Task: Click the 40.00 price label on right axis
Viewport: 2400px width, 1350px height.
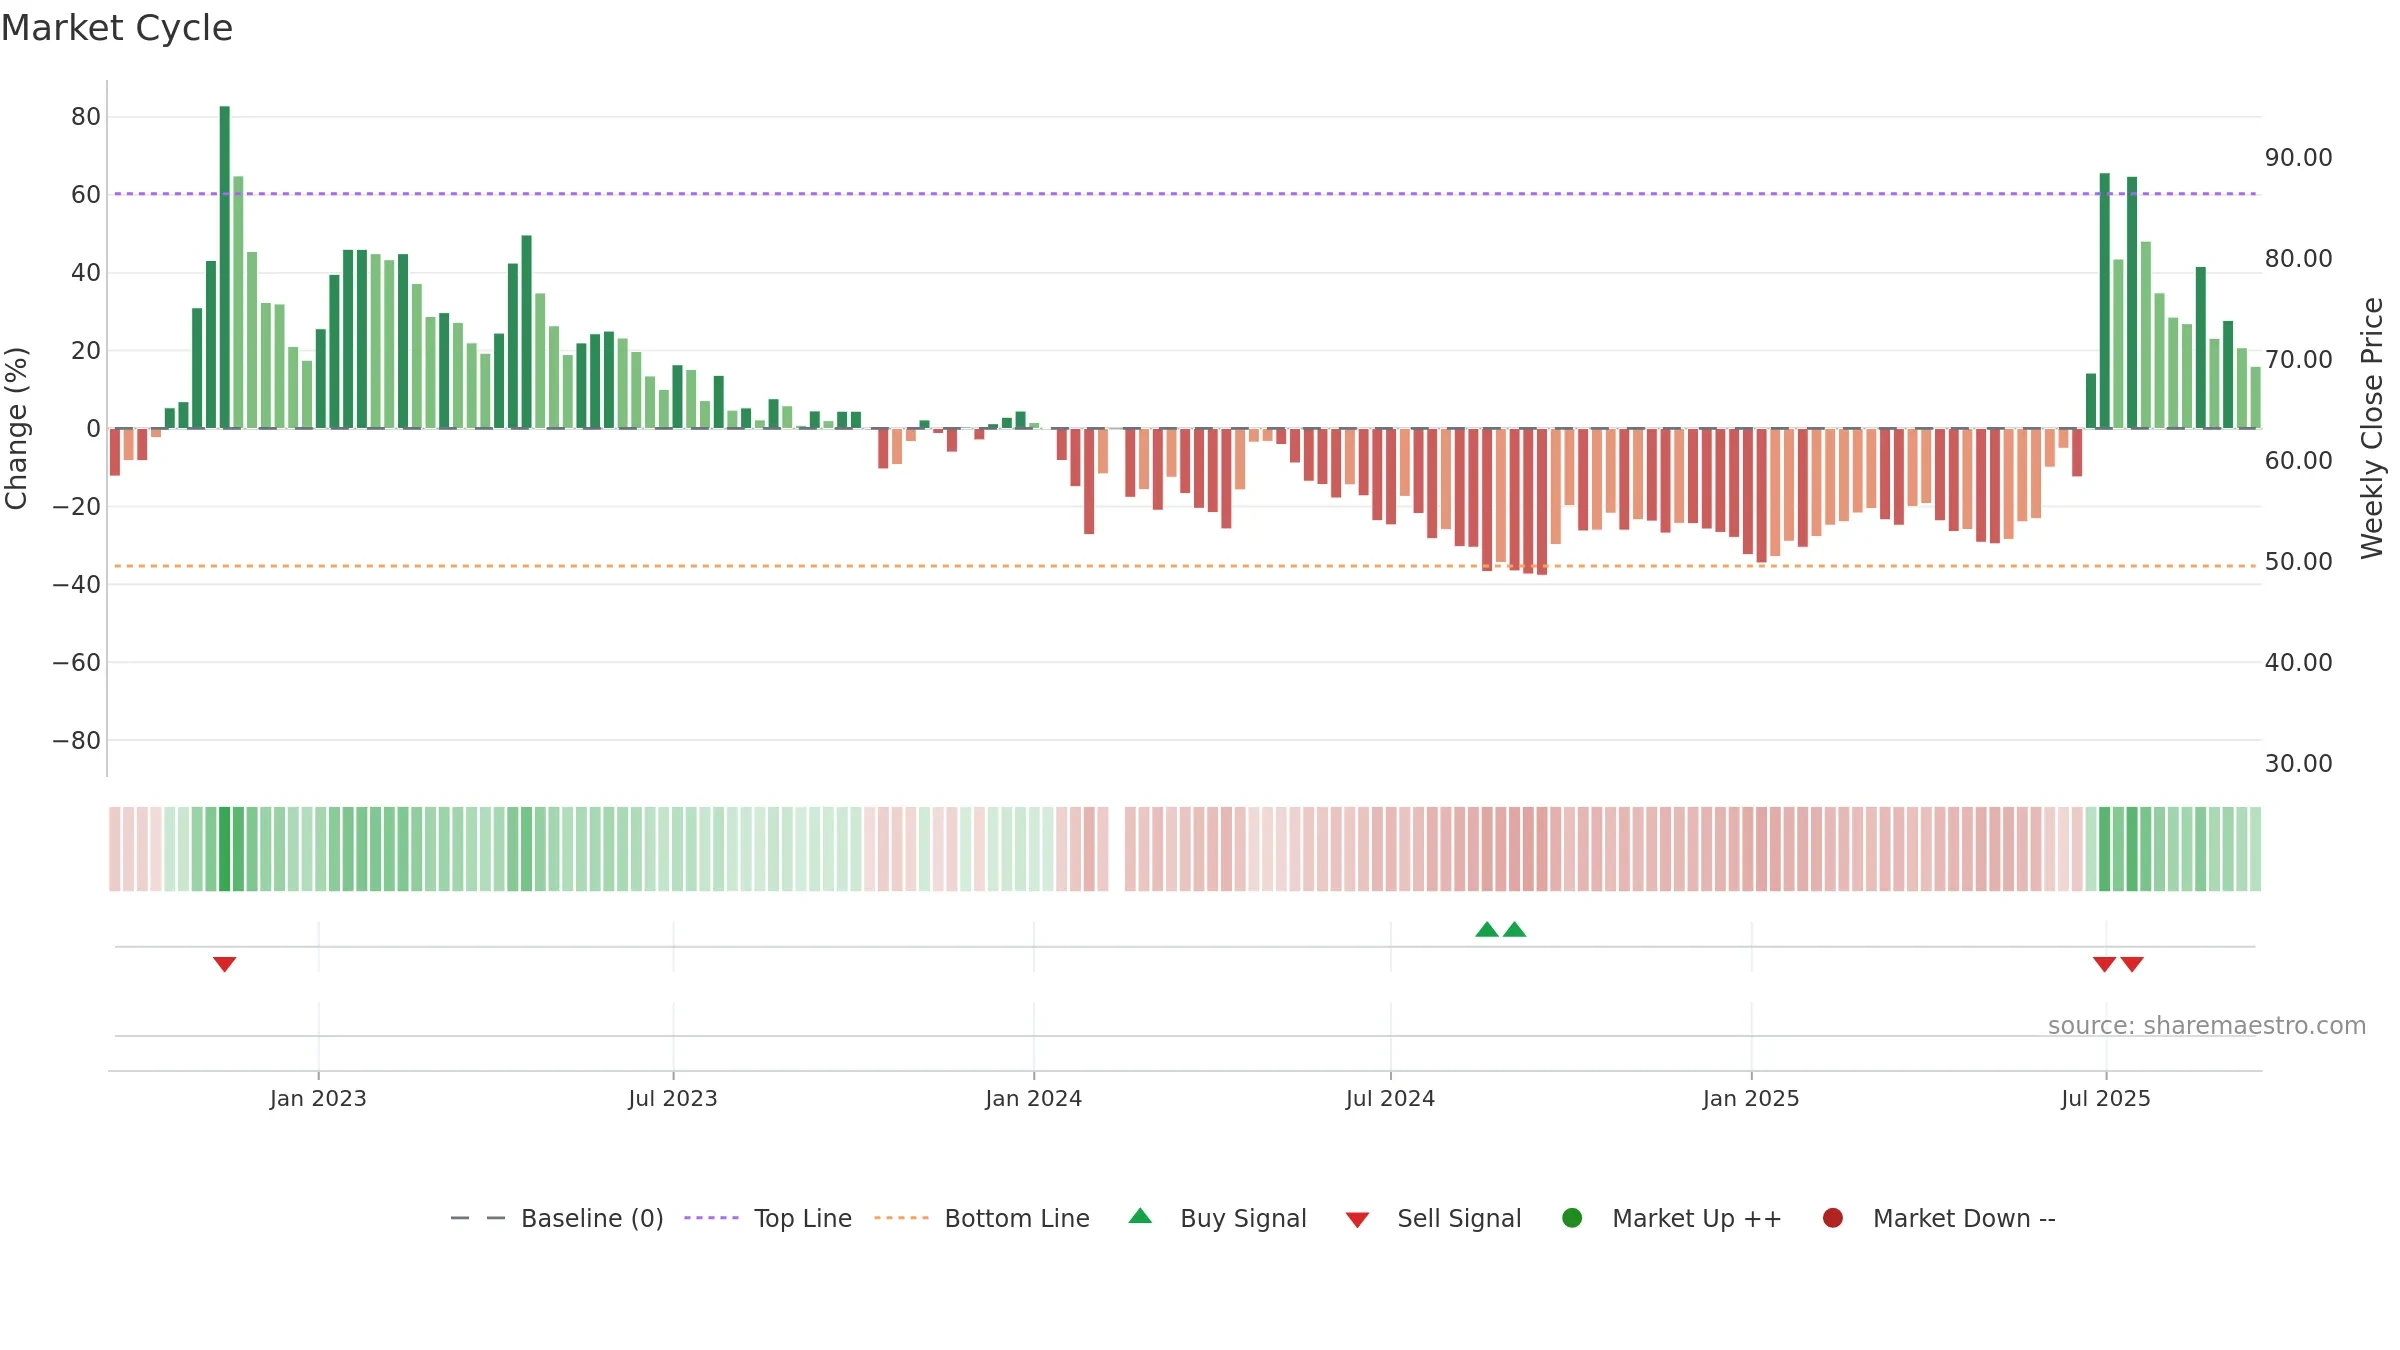Action: [x=2299, y=663]
